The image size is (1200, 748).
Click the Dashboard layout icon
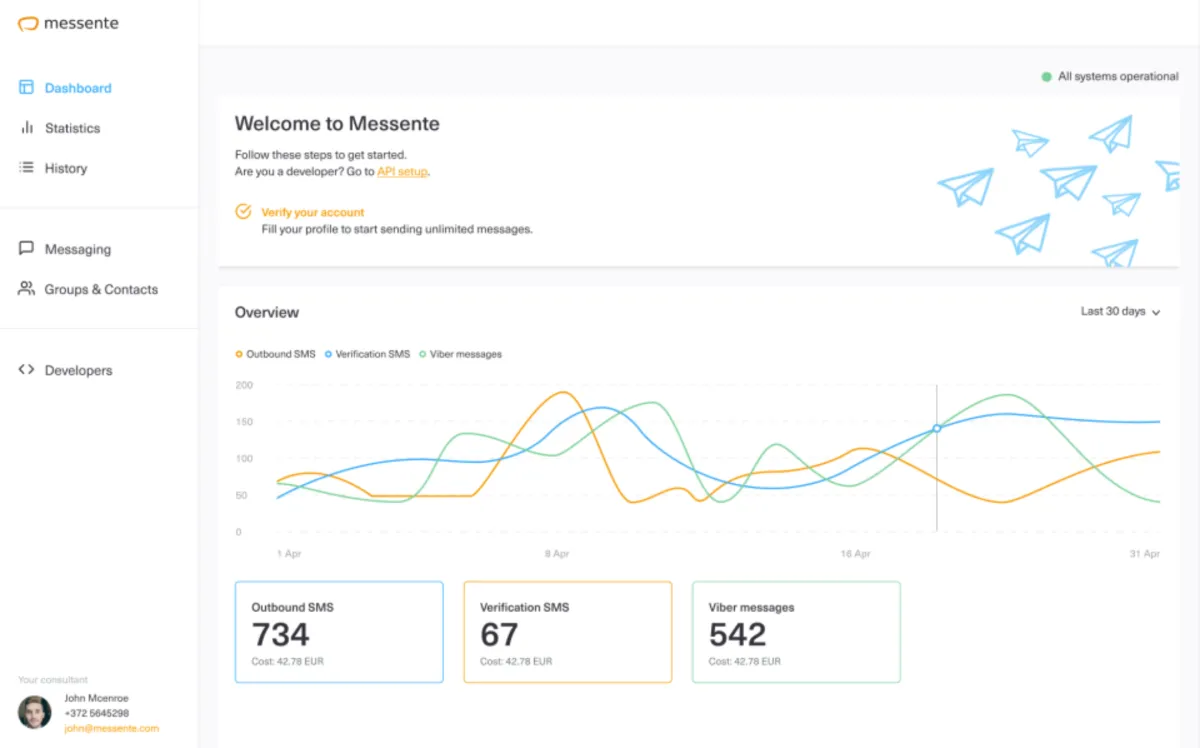pos(27,88)
